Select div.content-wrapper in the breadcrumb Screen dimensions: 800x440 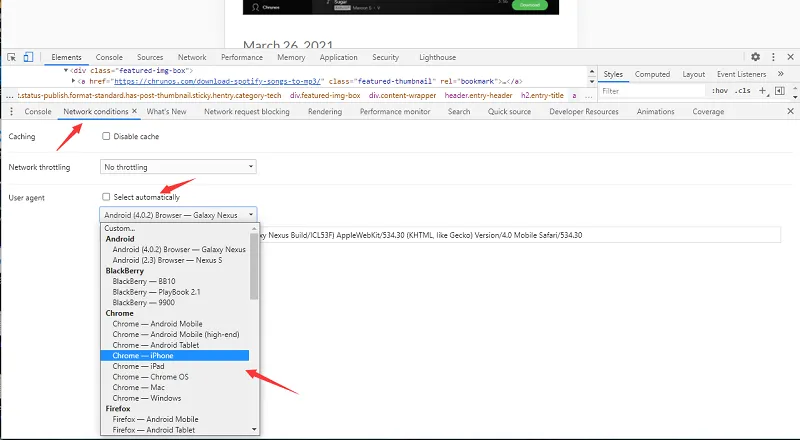[403, 95]
